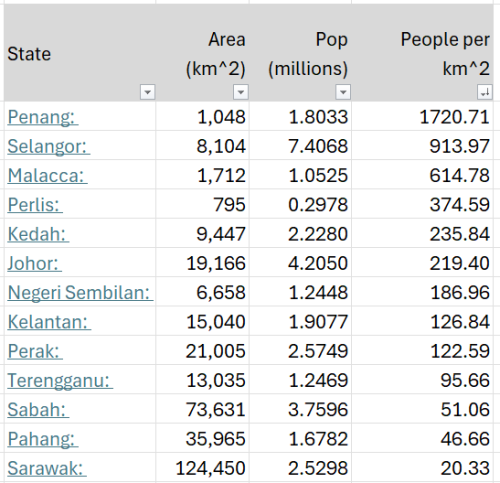Open the Area (km^2) filter dropdown
Viewport: 500px width, 483px height.
pyautogui.click(x=241, y=92)
